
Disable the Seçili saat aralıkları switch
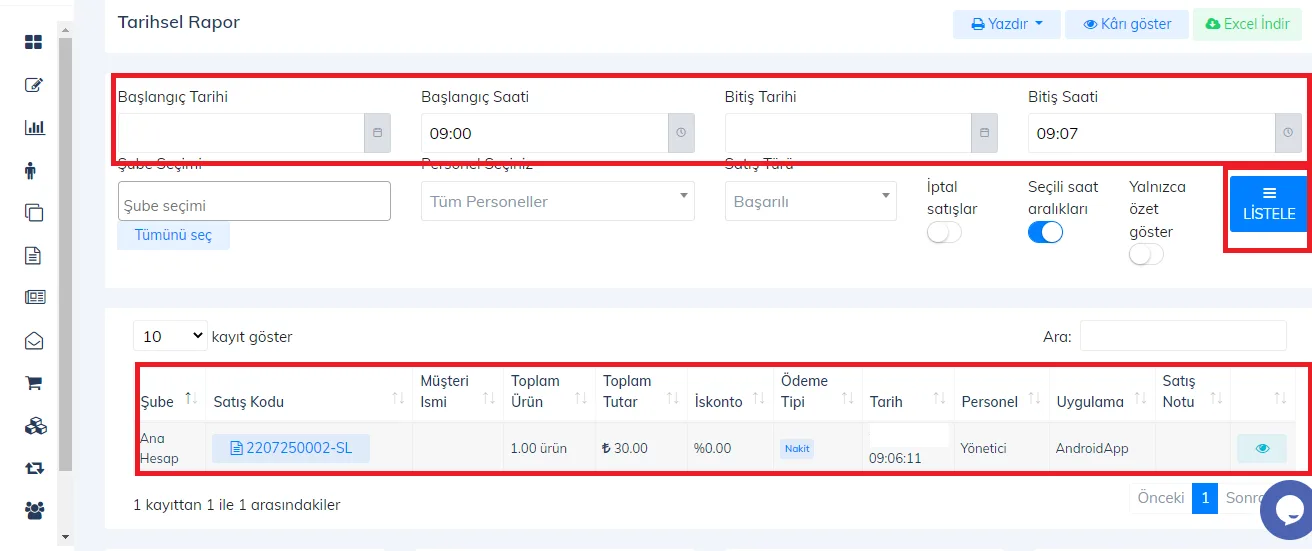(1045, 233)
